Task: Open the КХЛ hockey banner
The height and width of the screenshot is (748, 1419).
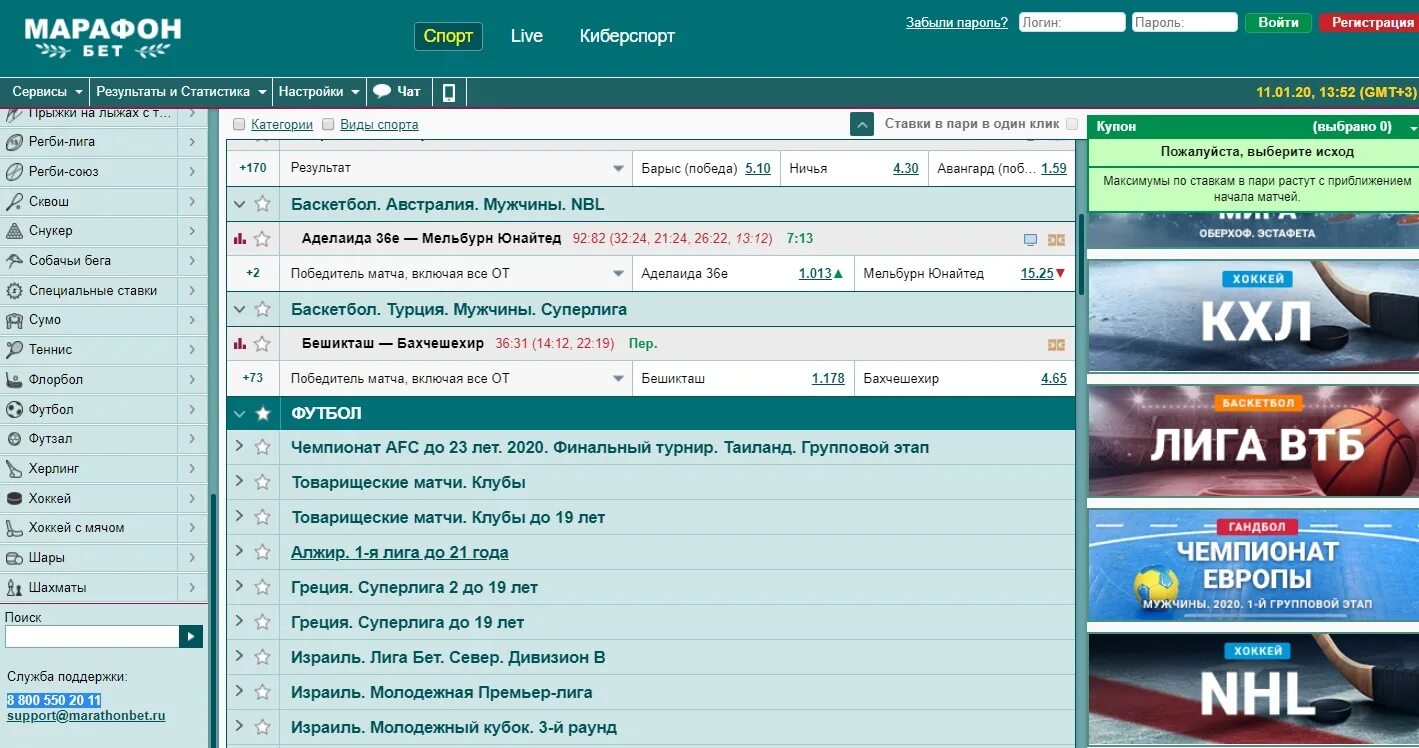Action: click(x=1253, y=316)
